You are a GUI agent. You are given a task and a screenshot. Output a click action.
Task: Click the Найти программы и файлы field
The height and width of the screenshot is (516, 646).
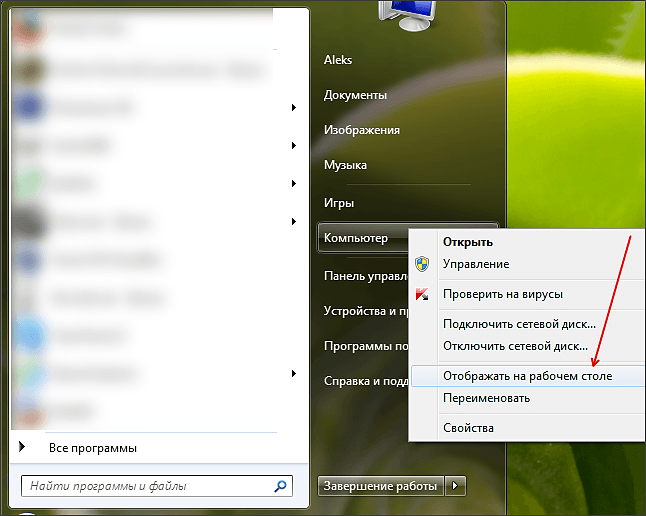[x=157, y=486]
